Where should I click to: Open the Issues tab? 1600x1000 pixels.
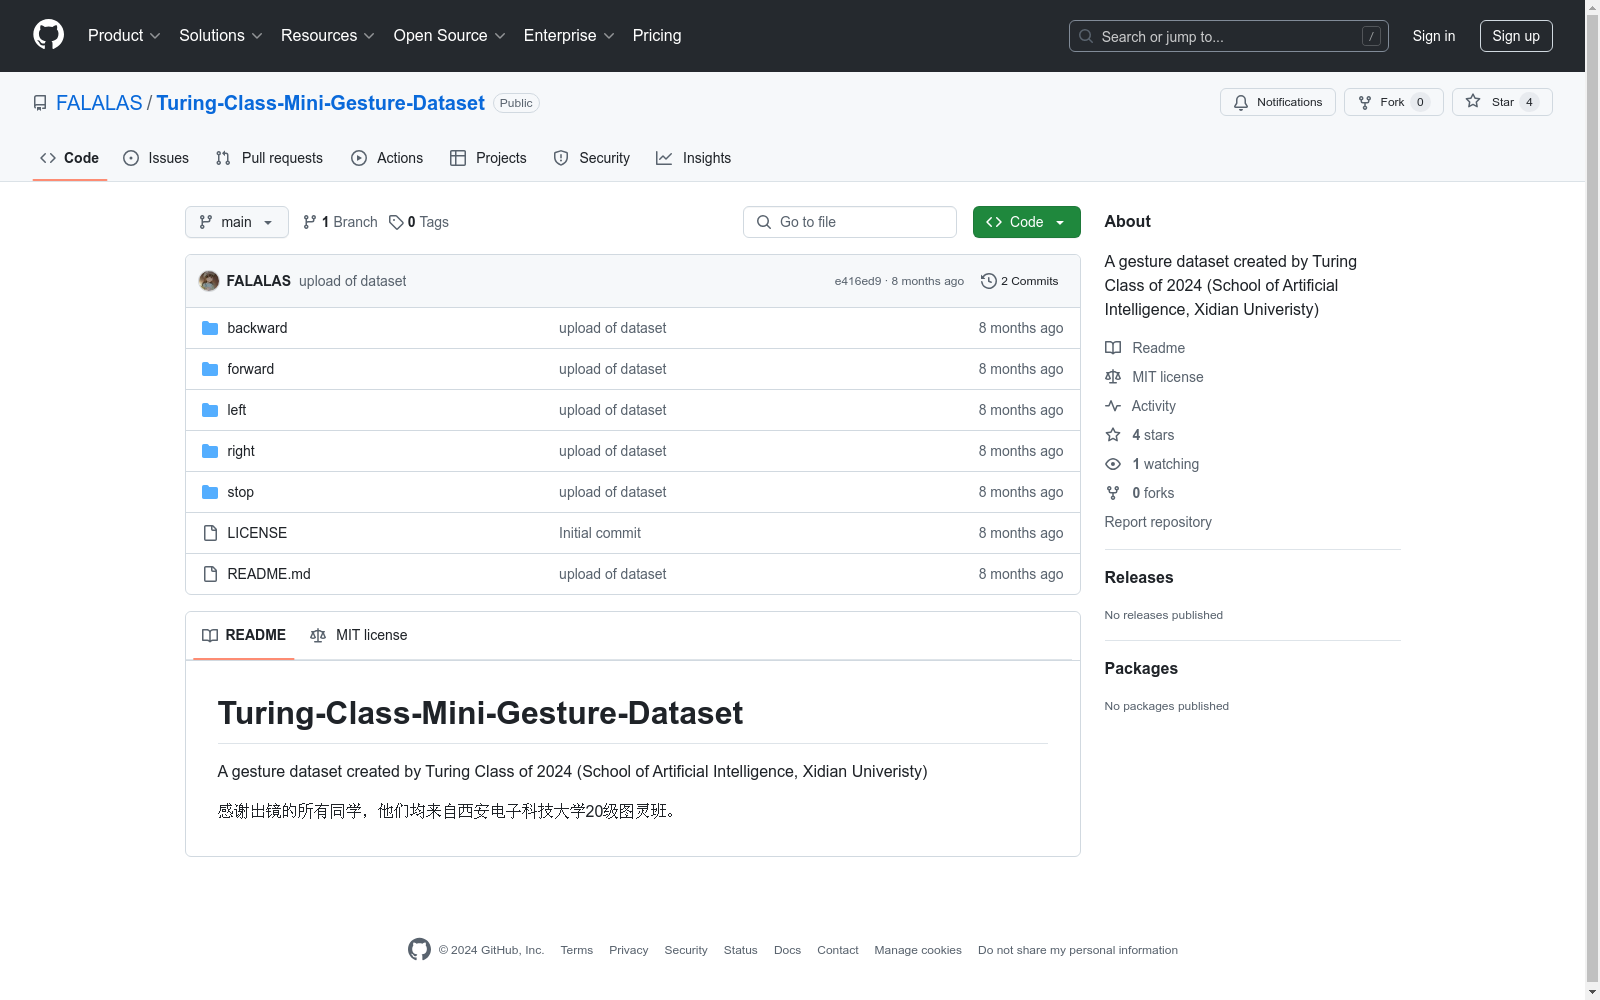click(156, 158)
